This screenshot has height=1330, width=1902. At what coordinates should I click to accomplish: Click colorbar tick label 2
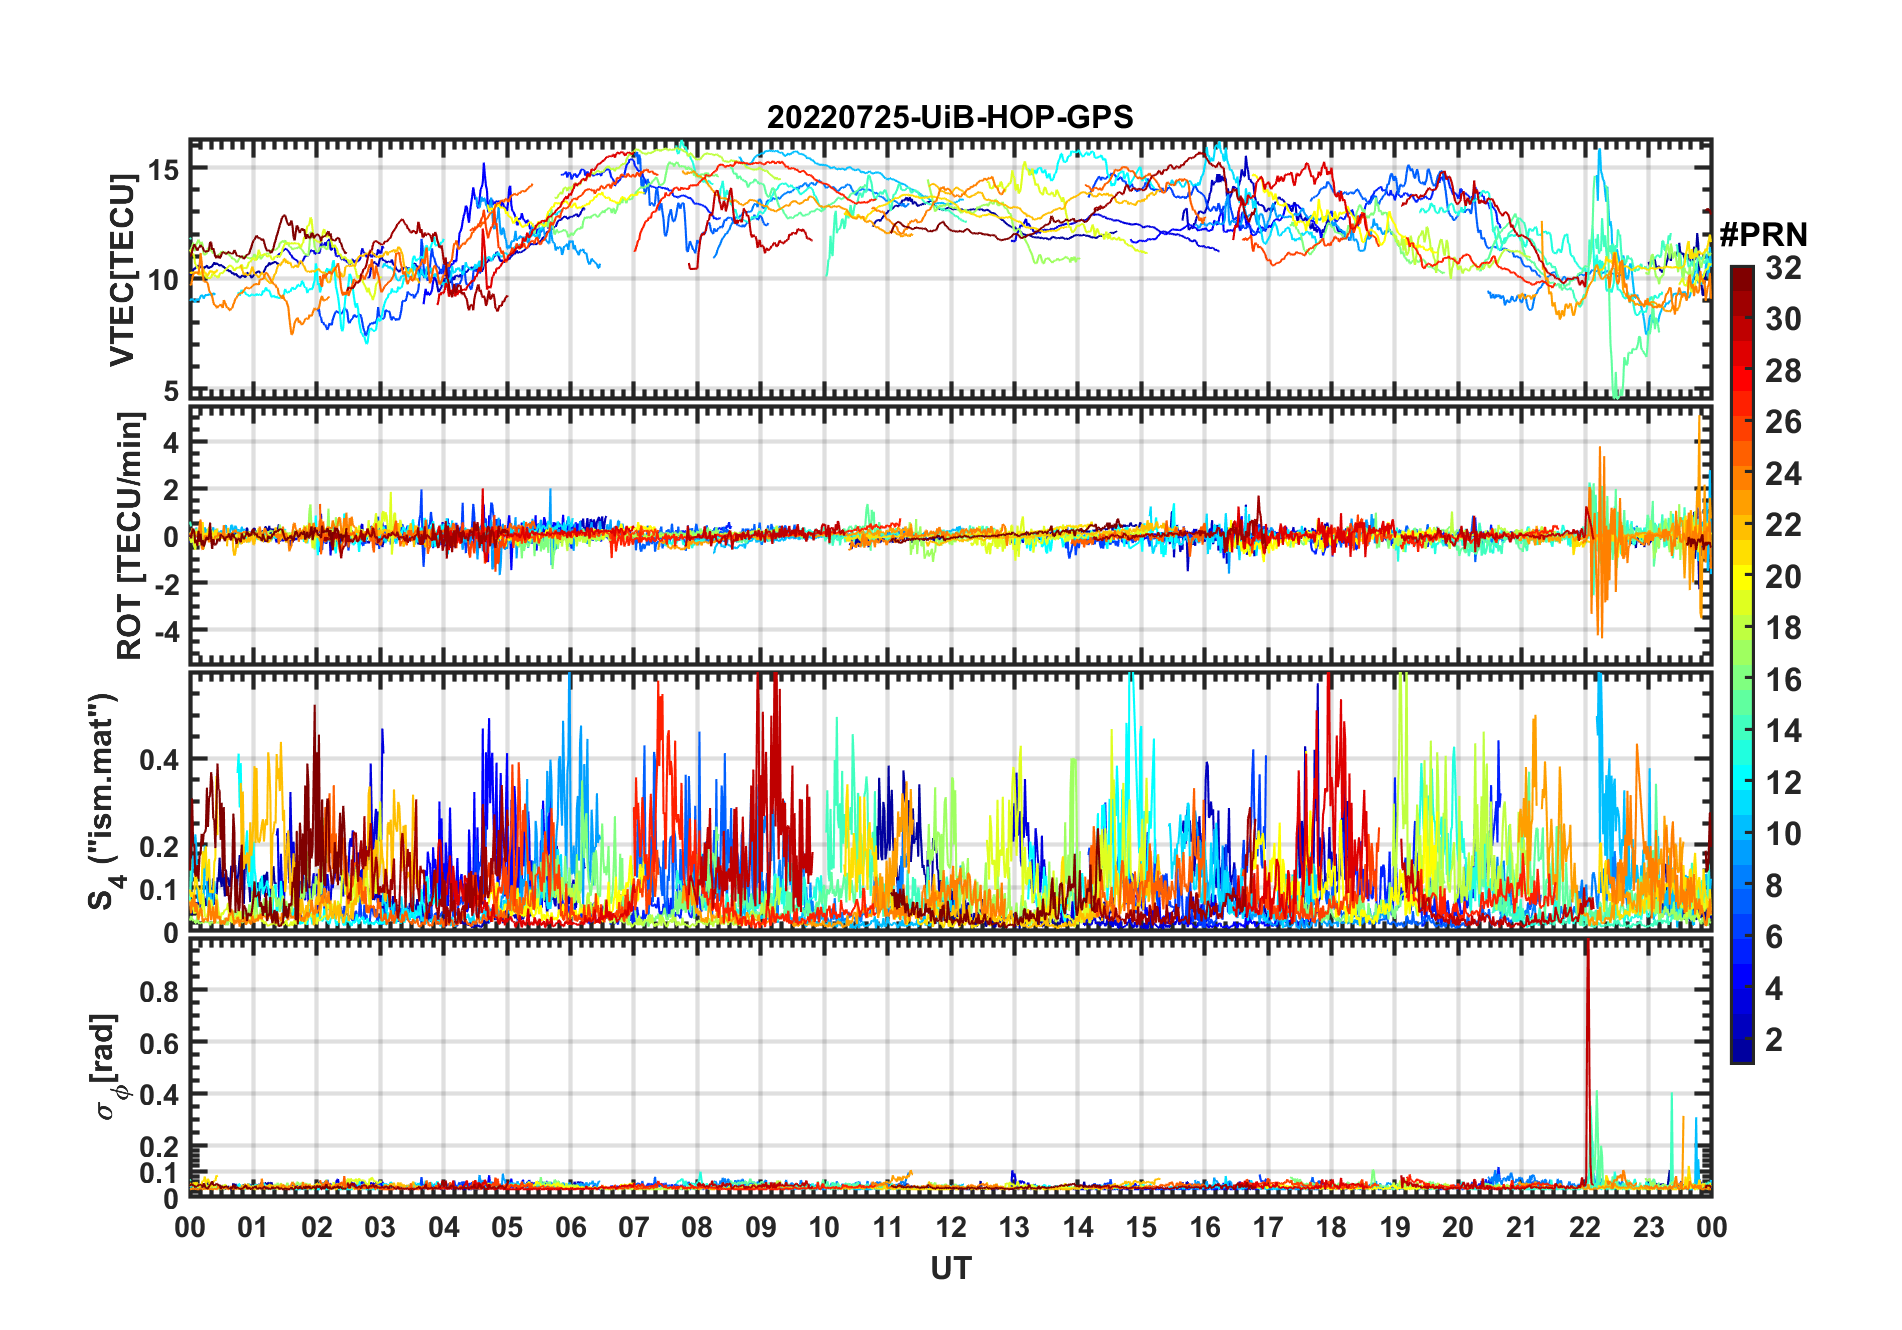point(1774,1040)
